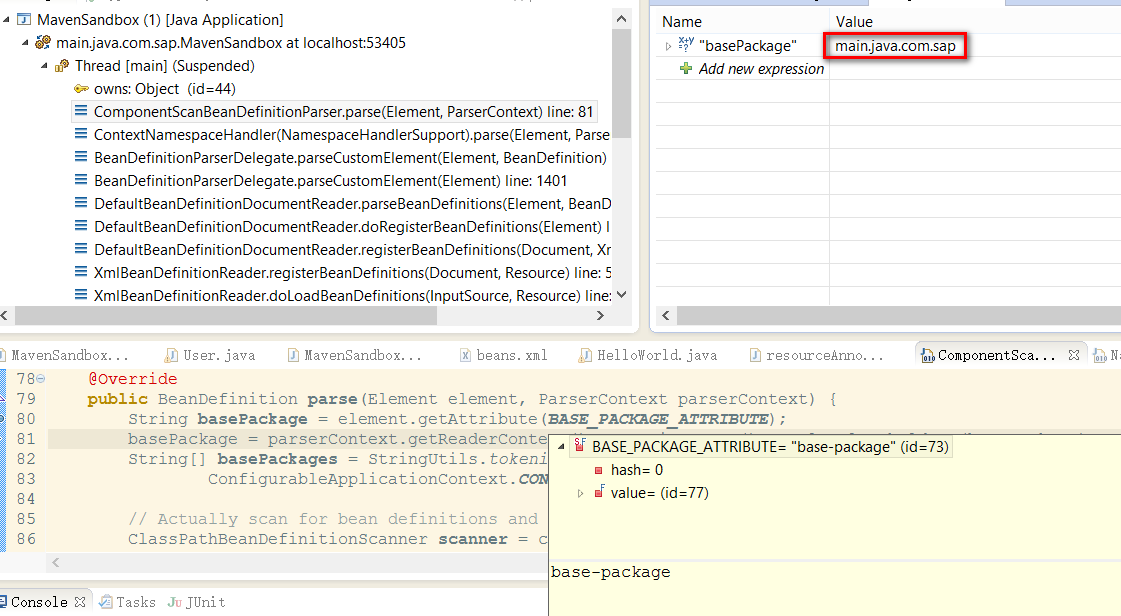Click the "basePackage" watch expression icon
Viewport: 1121px width, 616px height.
click(x=686, y=45)
